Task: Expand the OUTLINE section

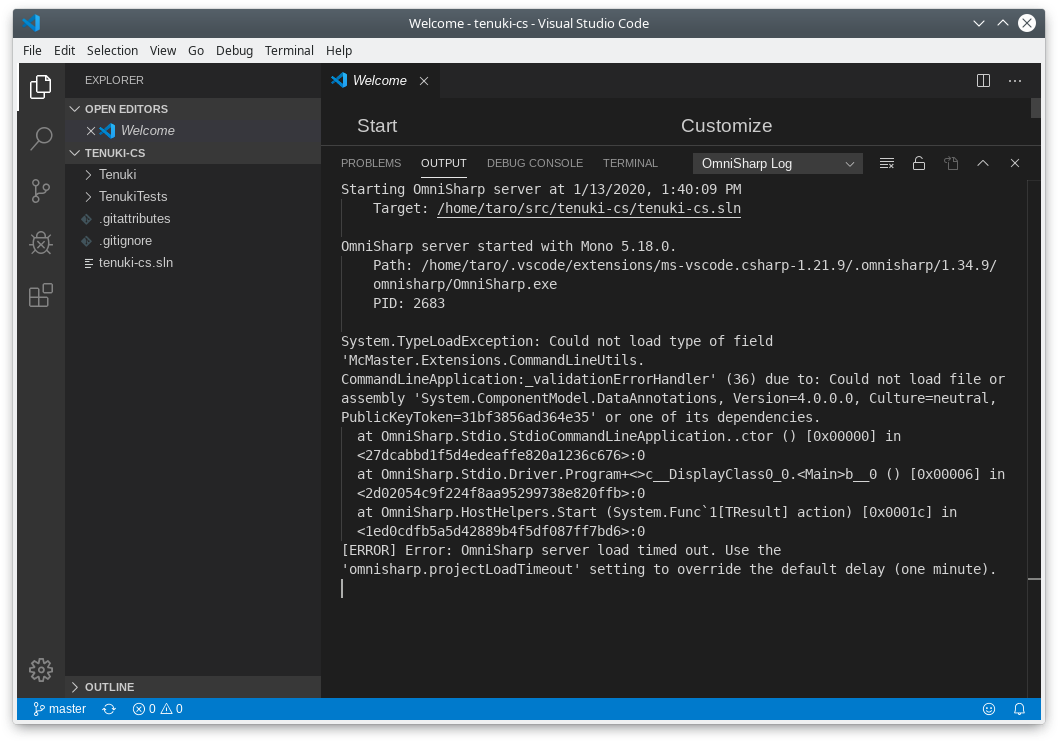Action: click(102, 687)
